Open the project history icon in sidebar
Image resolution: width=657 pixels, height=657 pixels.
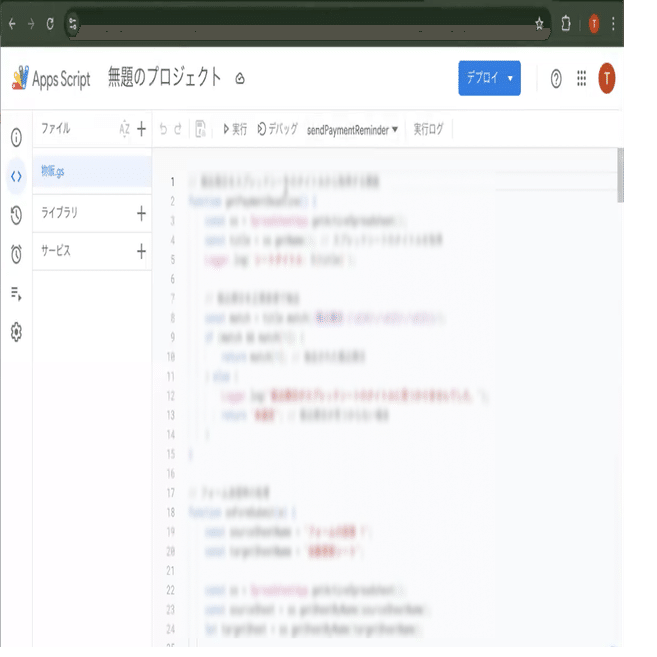coord(16,215)
